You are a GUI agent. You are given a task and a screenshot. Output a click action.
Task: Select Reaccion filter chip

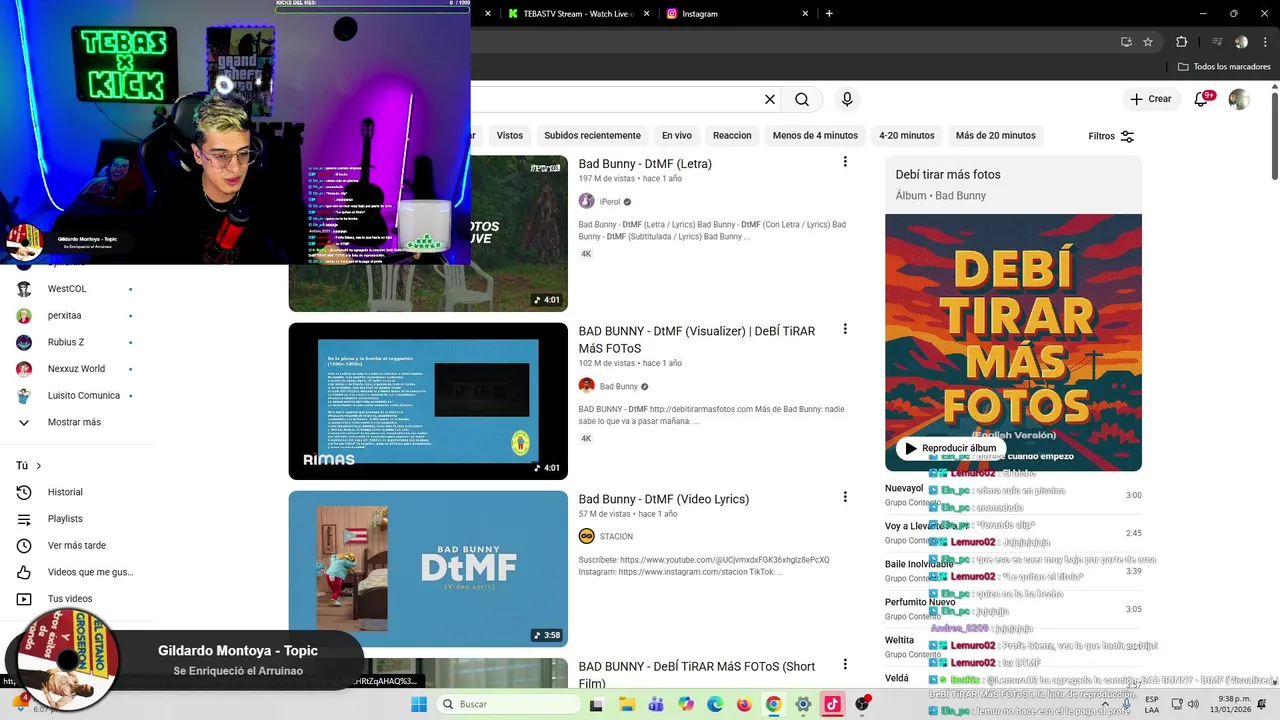coord(732,135)
